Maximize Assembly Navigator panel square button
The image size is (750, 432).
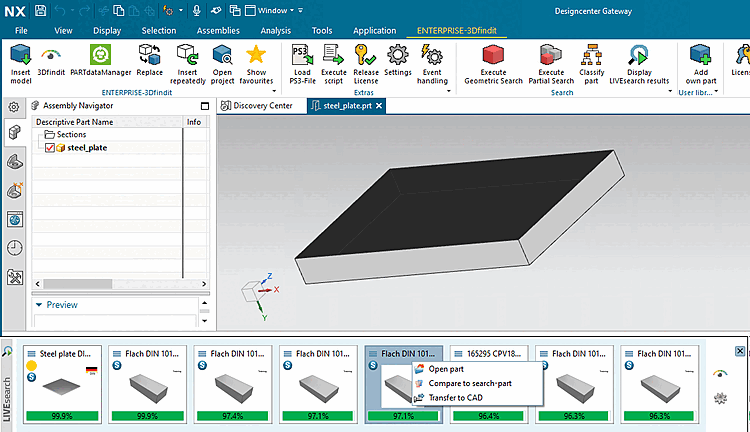pyautogui.click(x=205, y=106)
